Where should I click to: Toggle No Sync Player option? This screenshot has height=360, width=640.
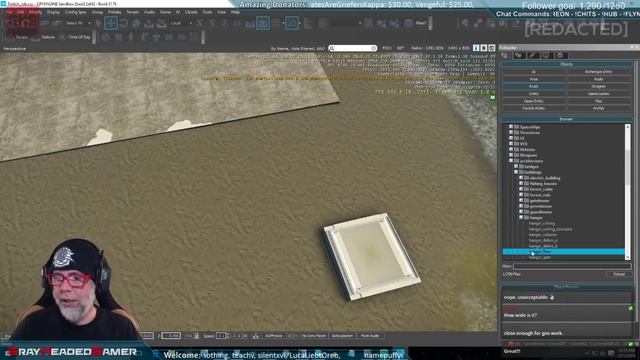pos(314,336)
